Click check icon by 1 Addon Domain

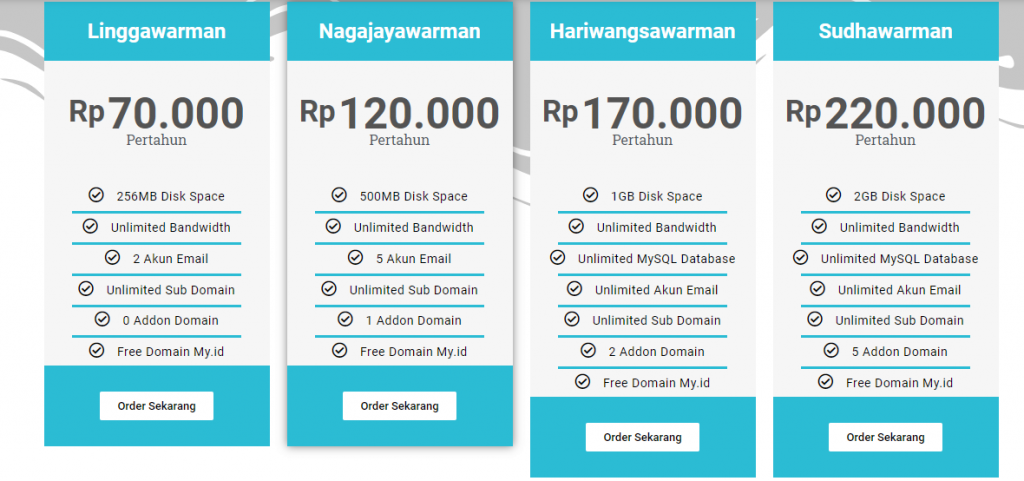(x=345, y=319)
